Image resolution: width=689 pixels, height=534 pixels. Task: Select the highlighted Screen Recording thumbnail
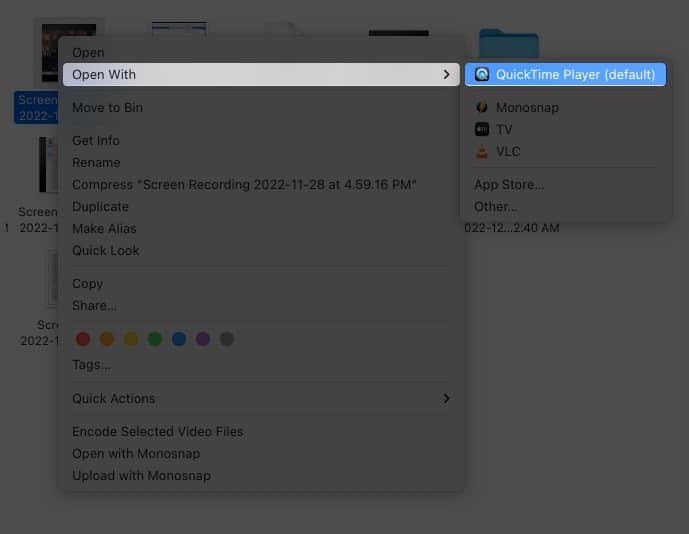49,53
